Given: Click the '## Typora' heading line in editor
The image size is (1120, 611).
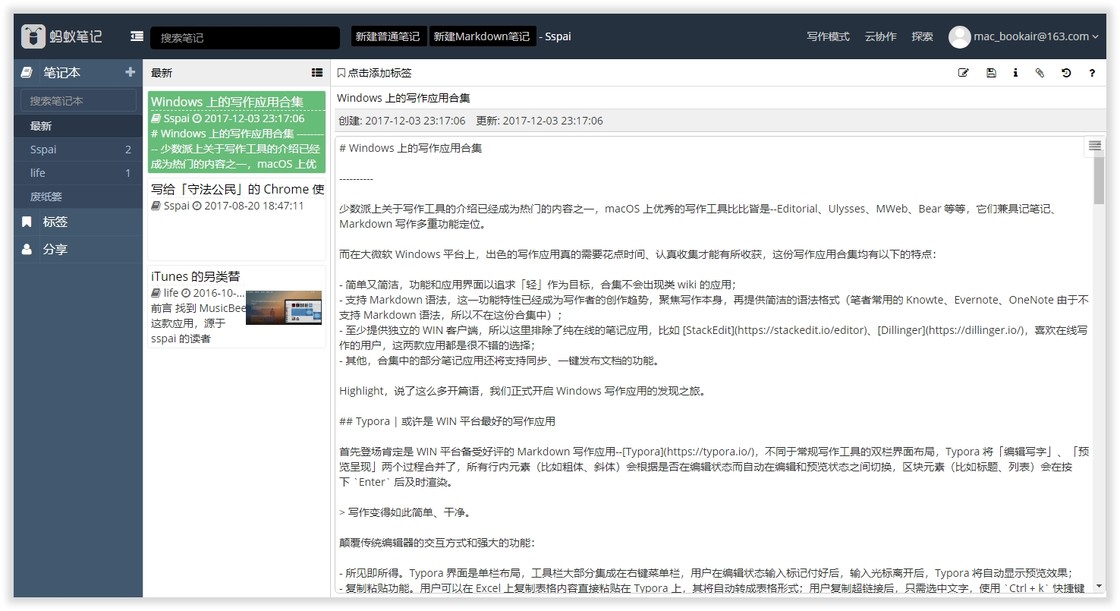Looking at the screenshot, I should [x=447, y=422].
